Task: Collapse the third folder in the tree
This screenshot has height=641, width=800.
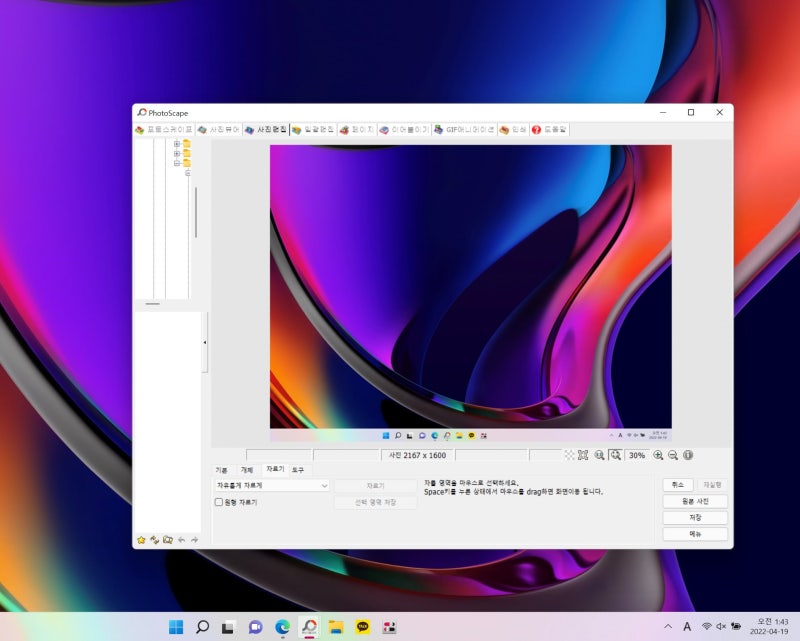Action: coord(177,163)
